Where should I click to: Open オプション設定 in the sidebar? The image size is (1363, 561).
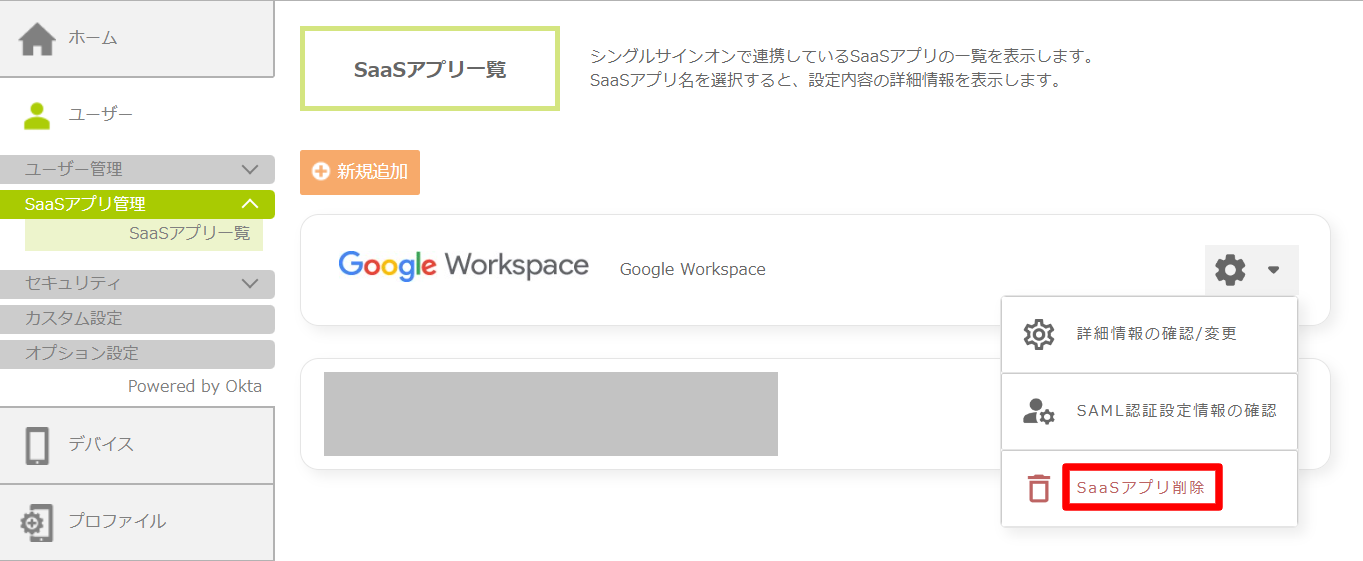(x=82, y=354)
